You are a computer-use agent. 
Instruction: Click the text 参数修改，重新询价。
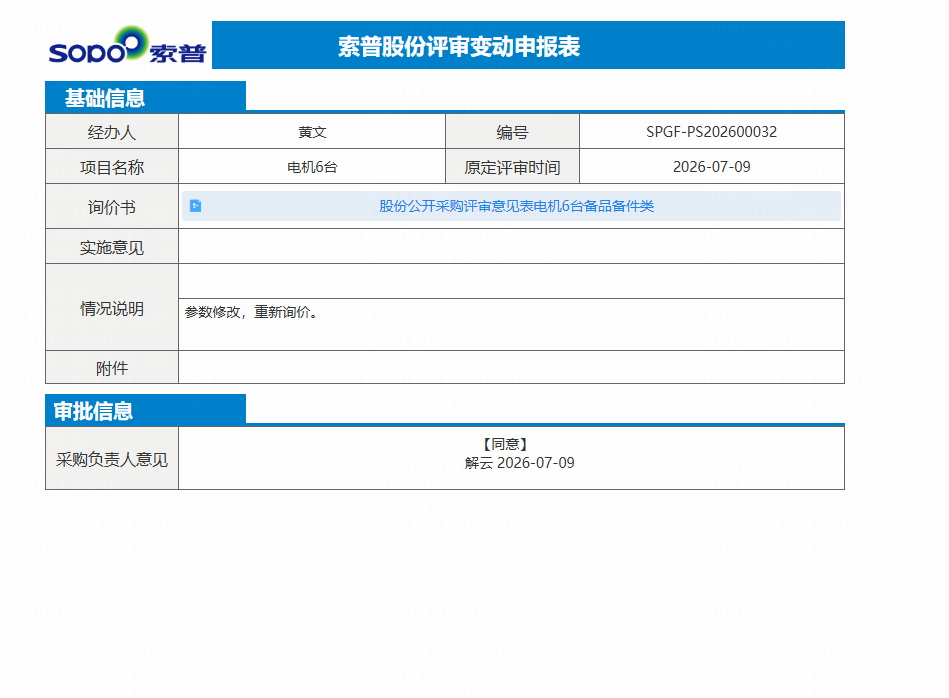(x=251, y=312)
